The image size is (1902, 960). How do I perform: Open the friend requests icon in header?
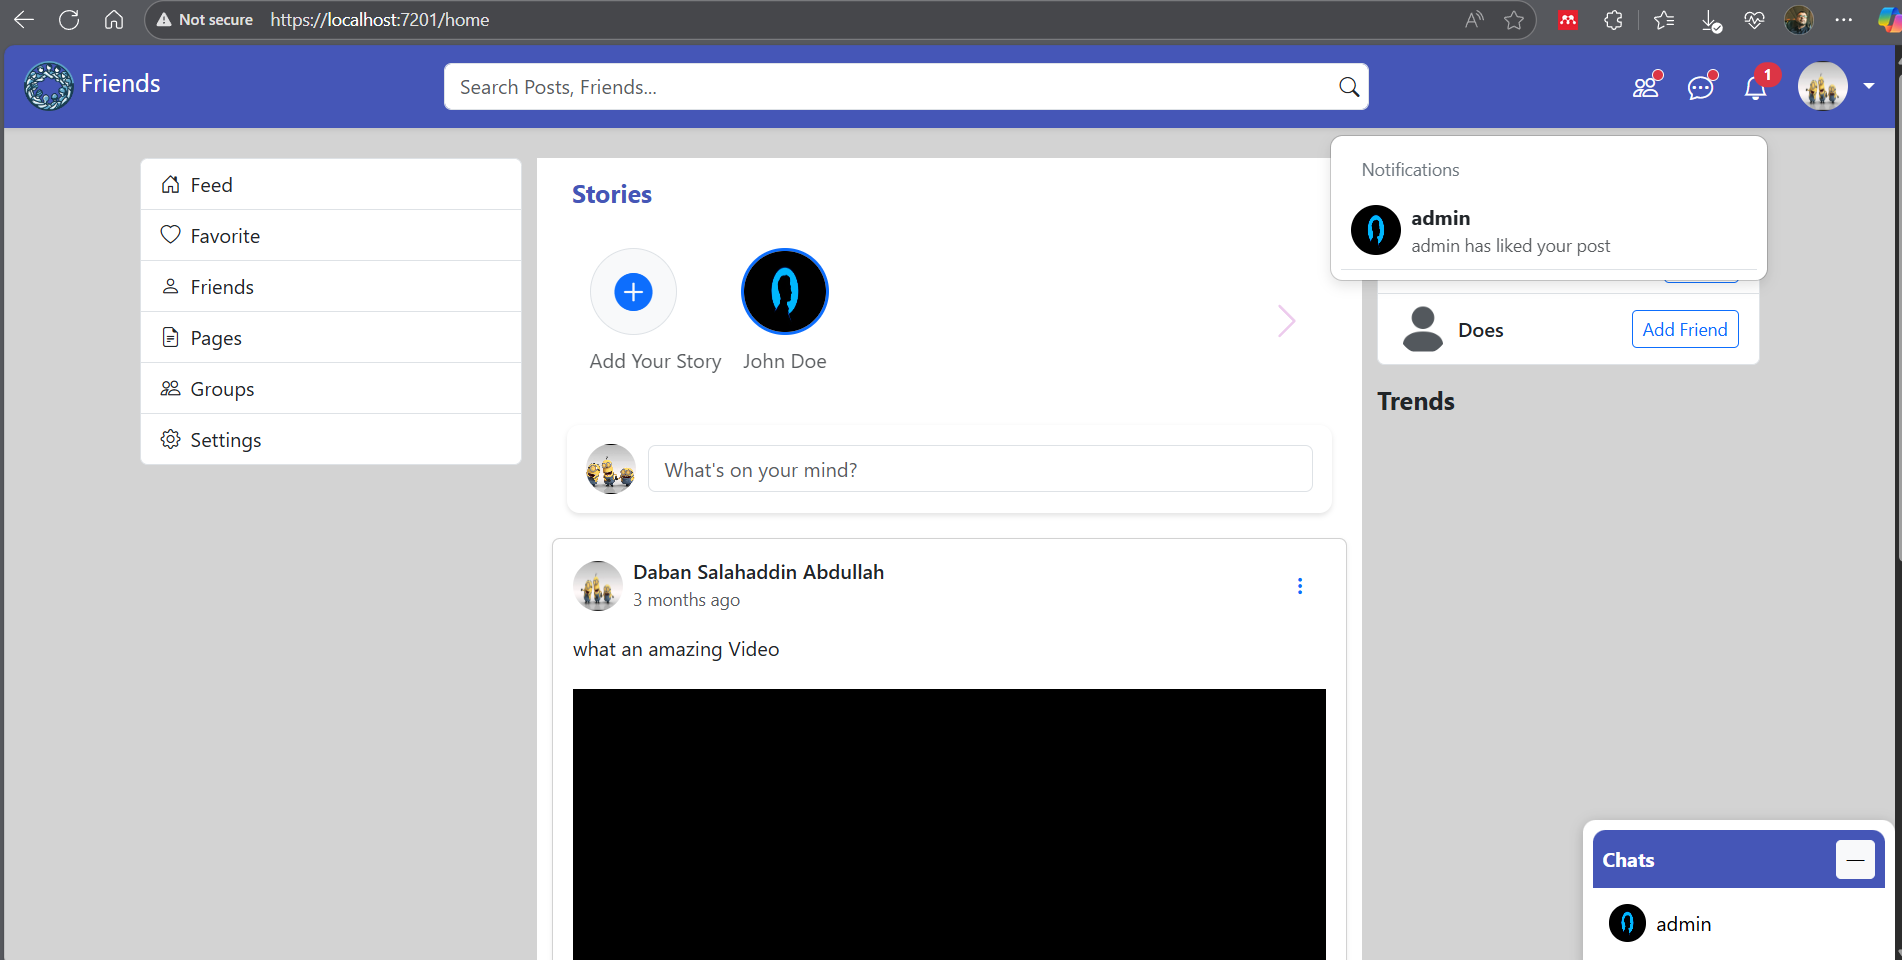[x=1645, y=88]
